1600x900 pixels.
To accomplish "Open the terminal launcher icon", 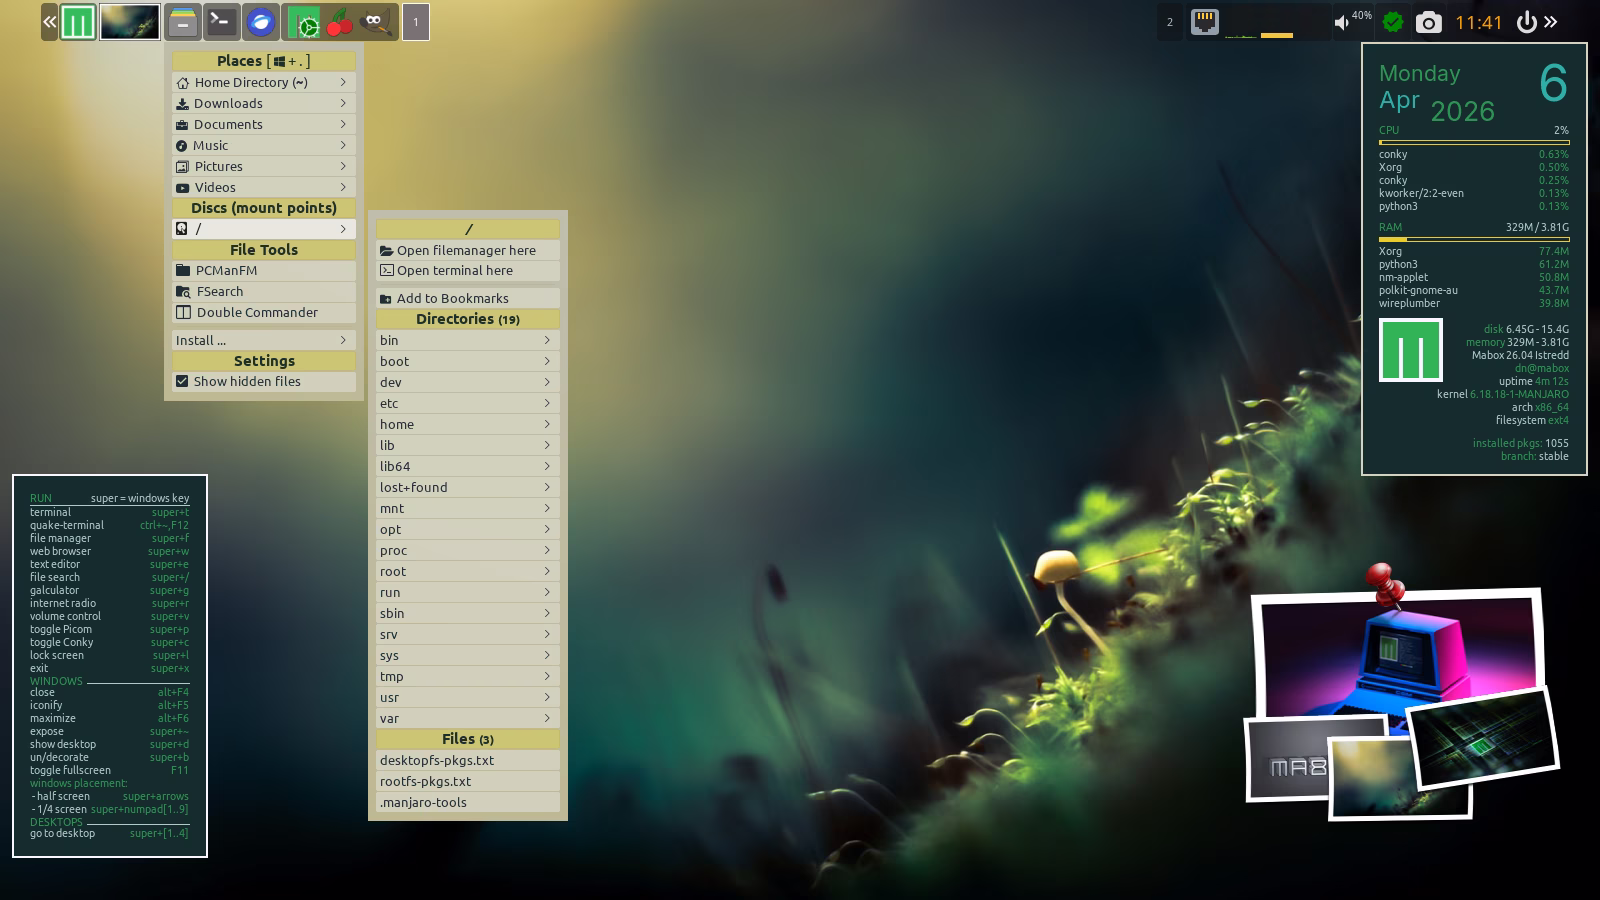I will tap(222, 22).
